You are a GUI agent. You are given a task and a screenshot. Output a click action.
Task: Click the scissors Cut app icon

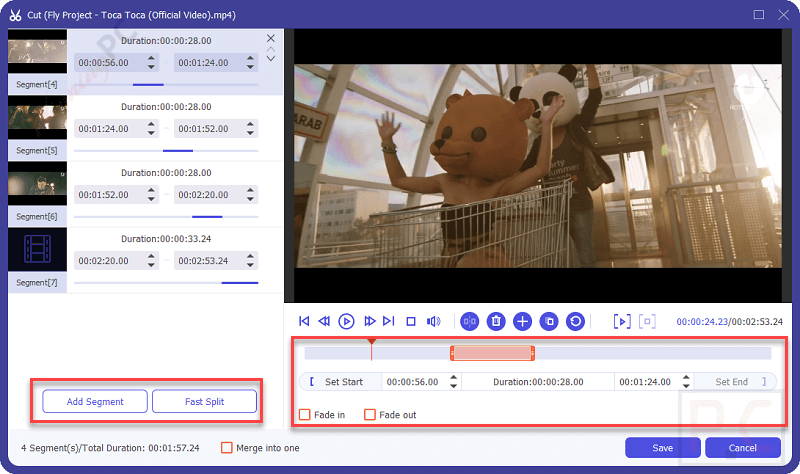click(15, 15)
